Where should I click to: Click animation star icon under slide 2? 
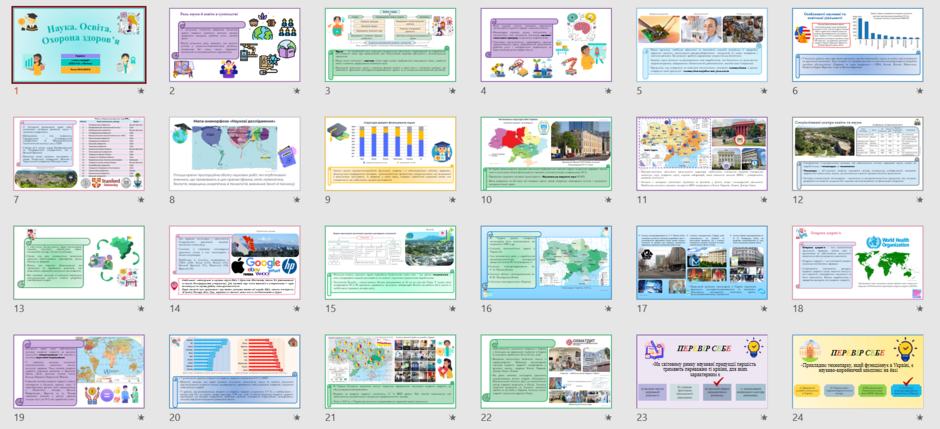(297, 91)
